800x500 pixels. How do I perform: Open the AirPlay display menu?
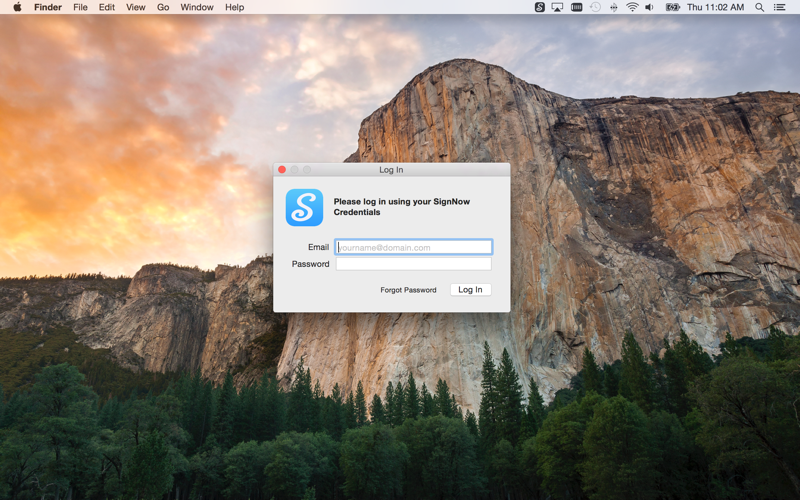(558, 7)
